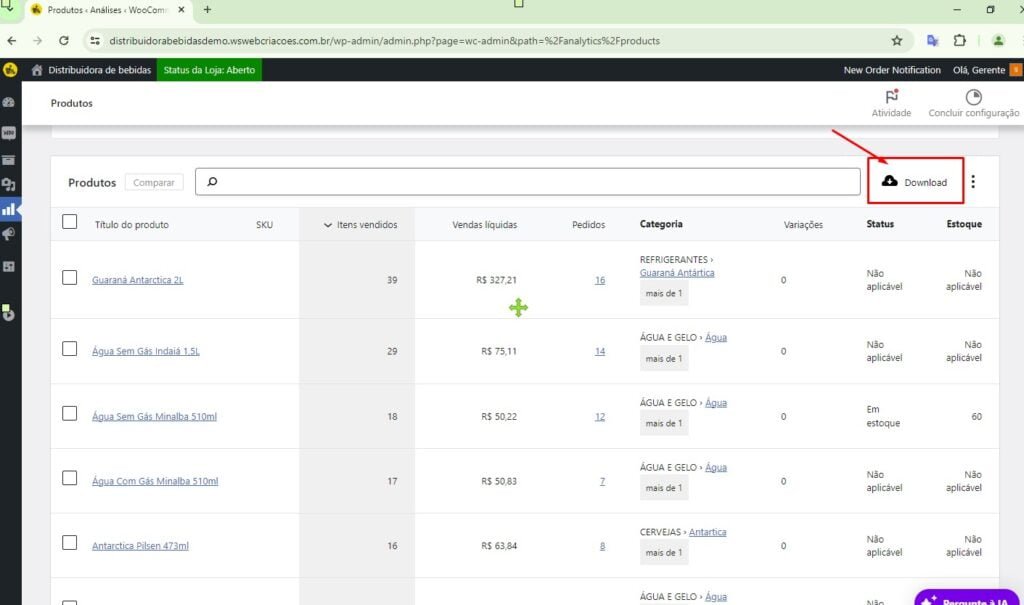Toggle the select-all products checkbox in header

tap(69, 222)
